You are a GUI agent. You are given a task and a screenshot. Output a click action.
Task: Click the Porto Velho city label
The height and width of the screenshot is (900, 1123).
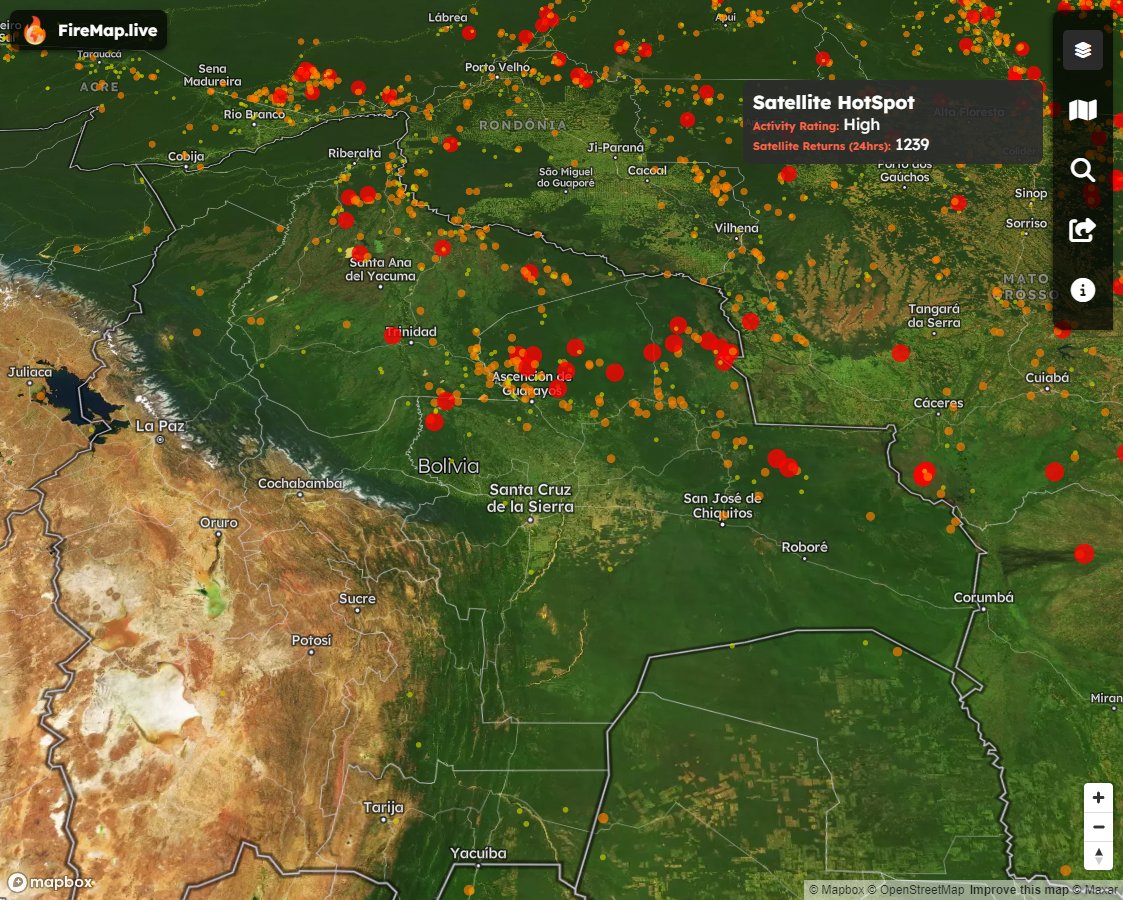[497, 67]
